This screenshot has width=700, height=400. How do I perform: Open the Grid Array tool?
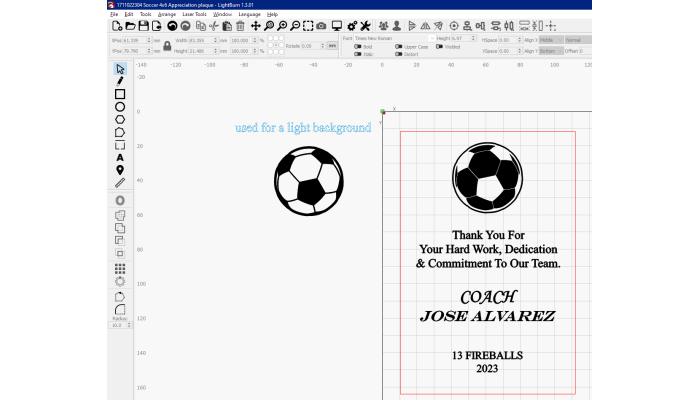click(120, 268)
